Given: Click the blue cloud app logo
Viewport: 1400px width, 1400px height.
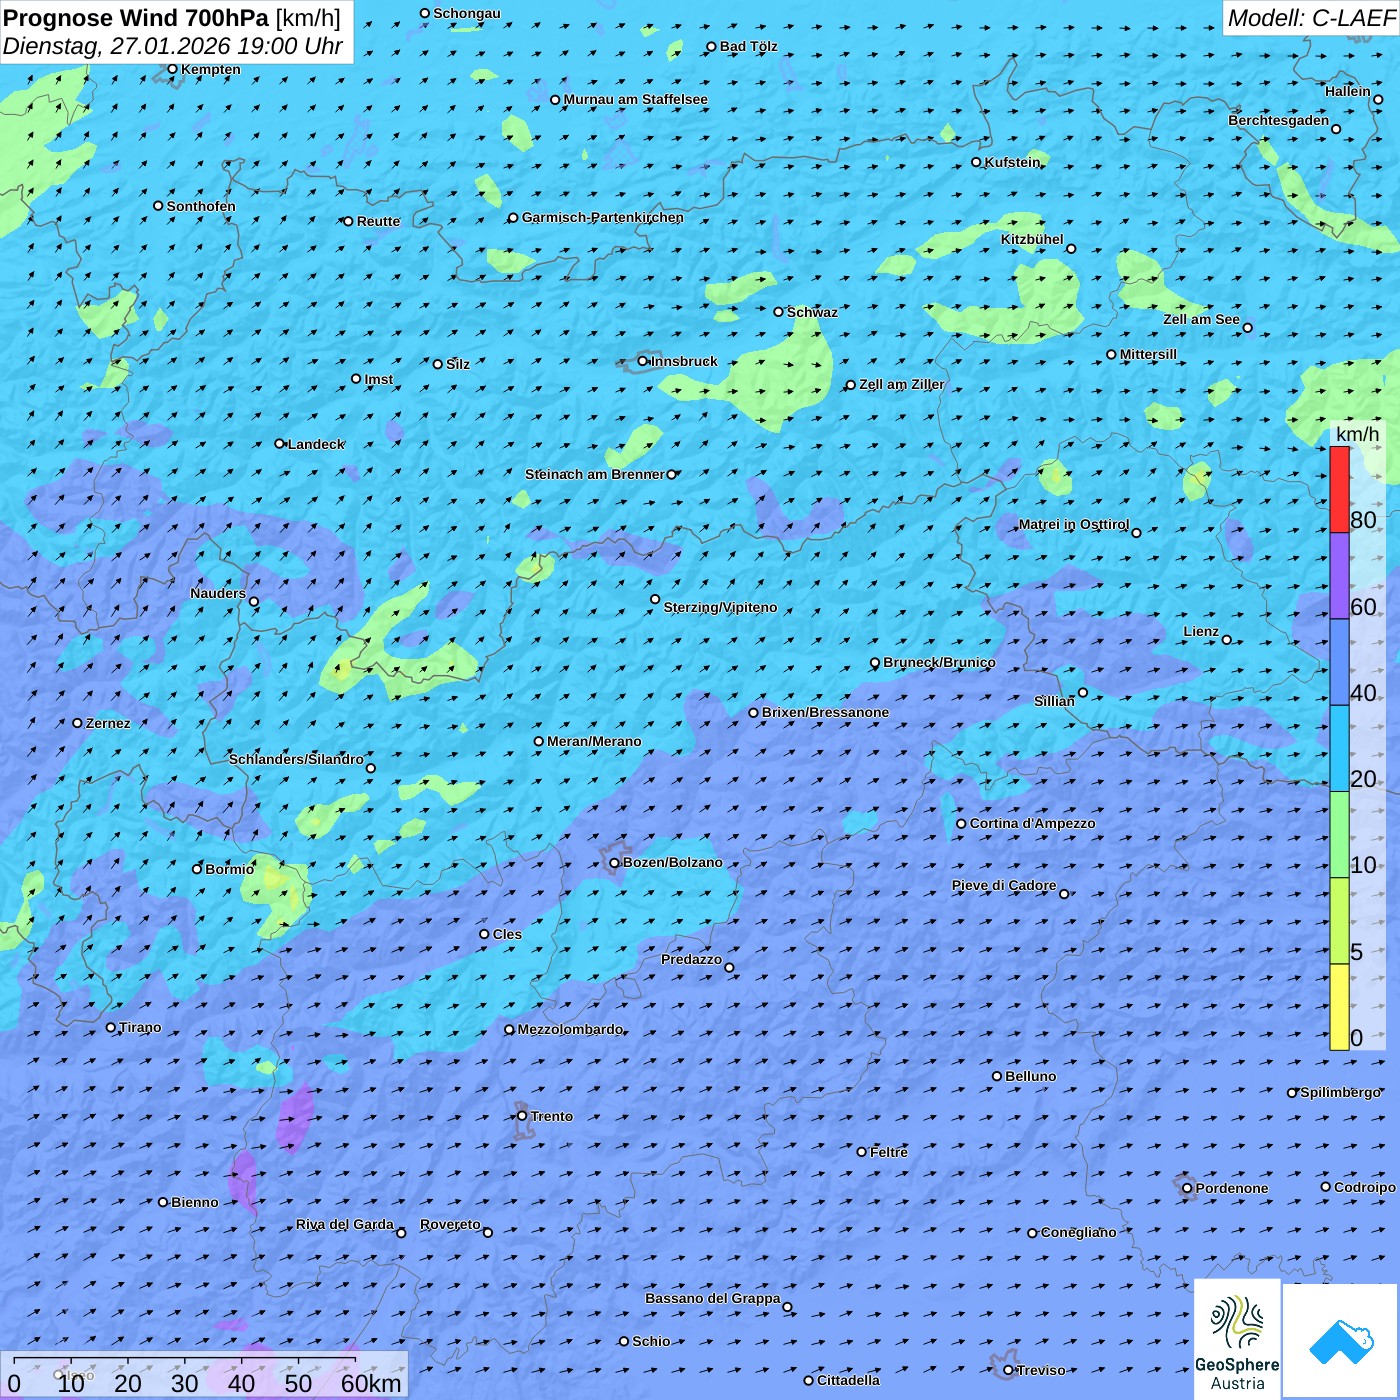Looking at the screenshot, I should click(x=1341, y=1341).
